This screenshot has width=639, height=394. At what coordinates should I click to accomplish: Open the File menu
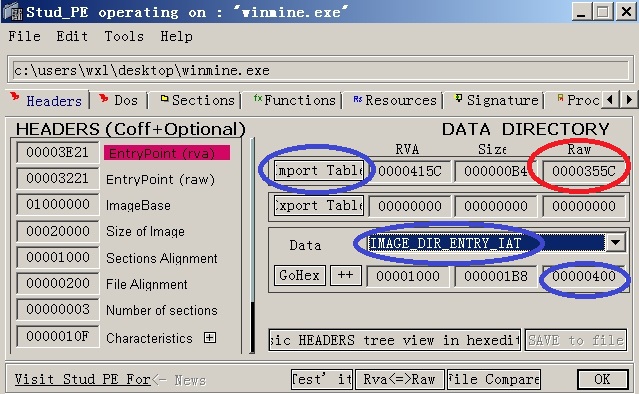pos(24,36)
